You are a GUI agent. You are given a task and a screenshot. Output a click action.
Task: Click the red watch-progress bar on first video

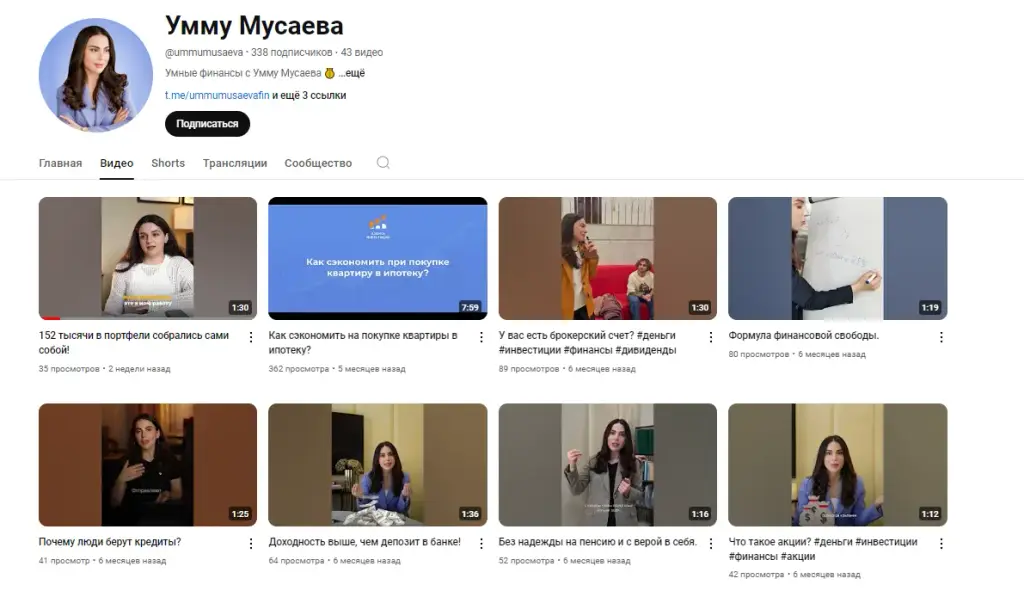tap(50, 318)
